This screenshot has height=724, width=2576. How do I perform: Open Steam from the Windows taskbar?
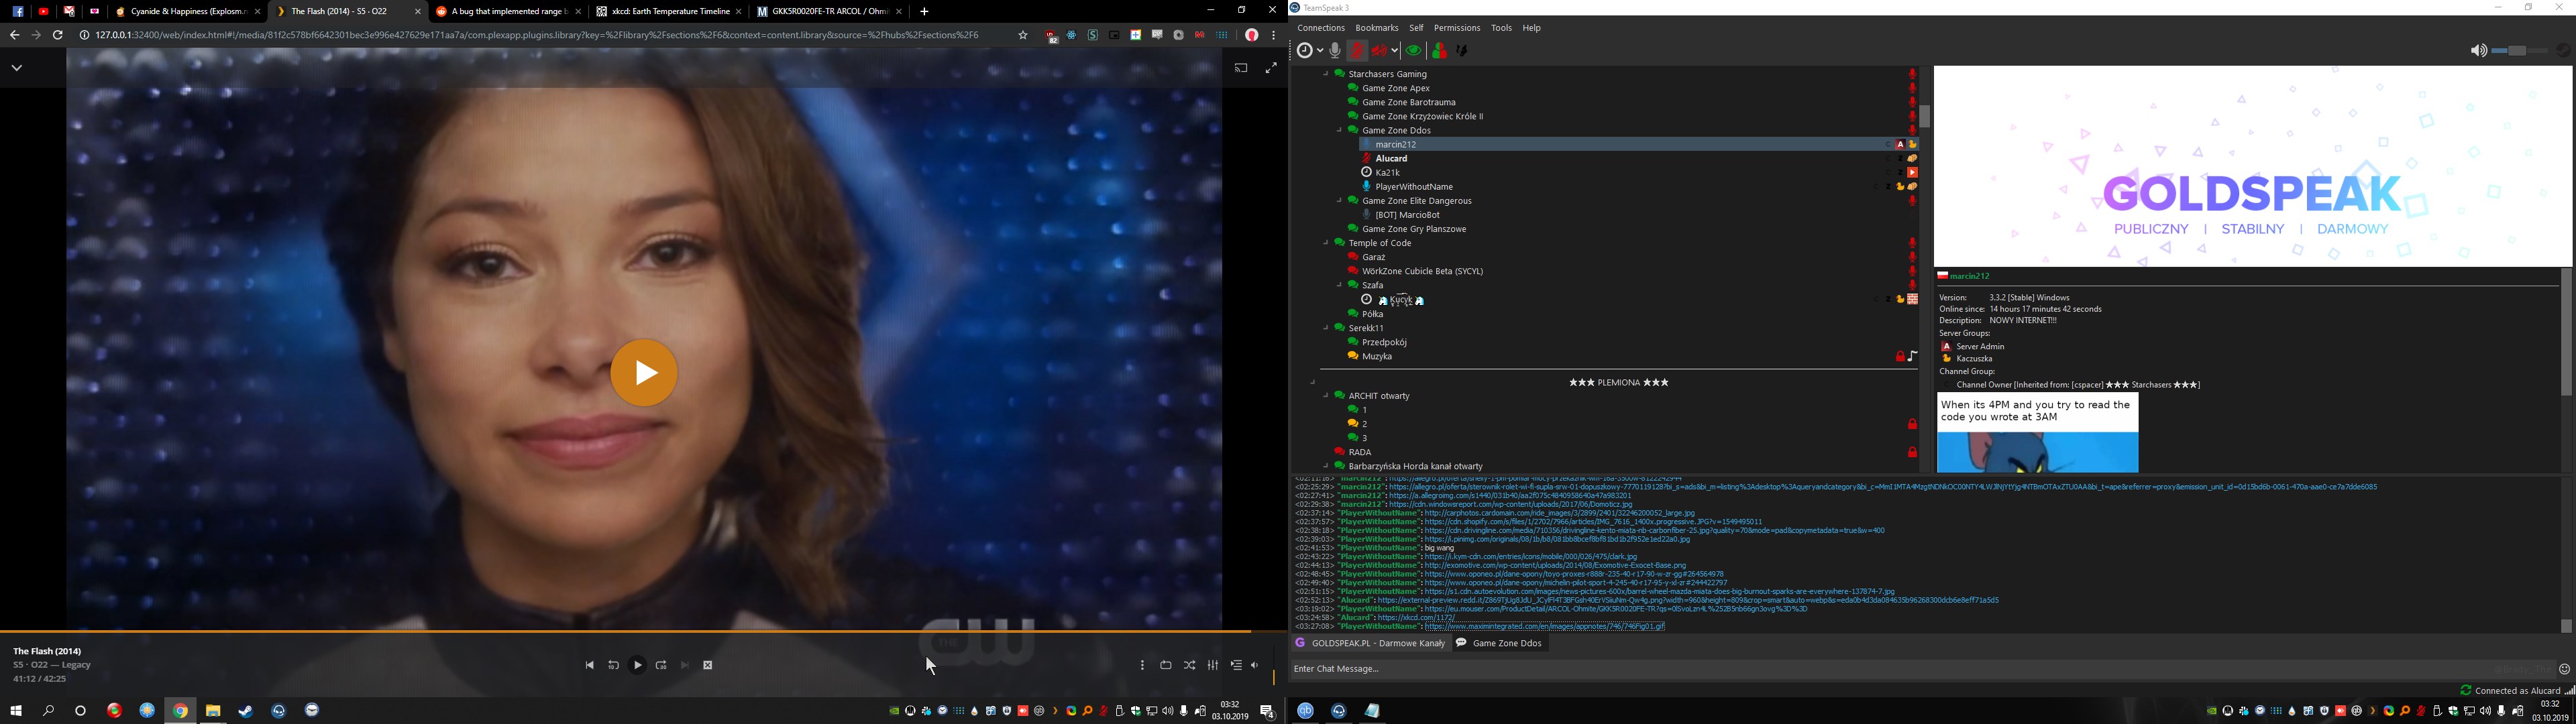click(246, 710)
